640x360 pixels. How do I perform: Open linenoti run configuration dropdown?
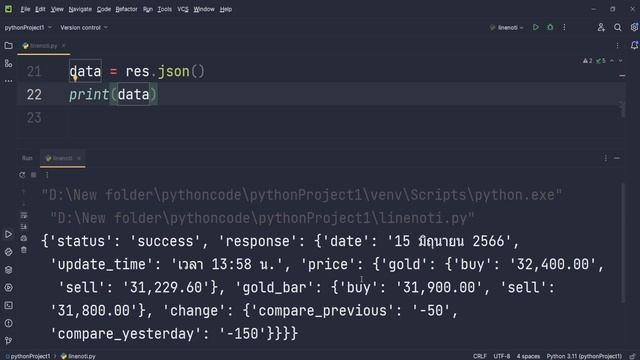pyautogui.click(x=507, y=27)
